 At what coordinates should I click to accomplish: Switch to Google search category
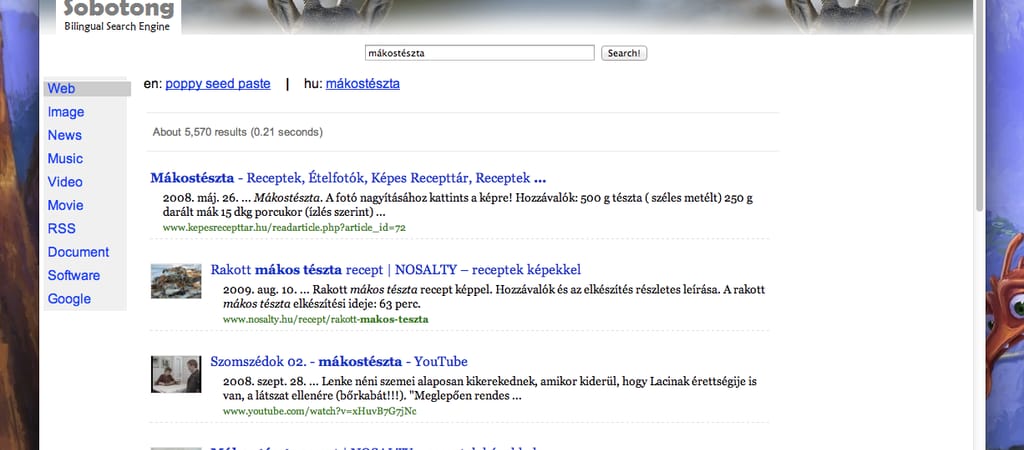(69, 299)
